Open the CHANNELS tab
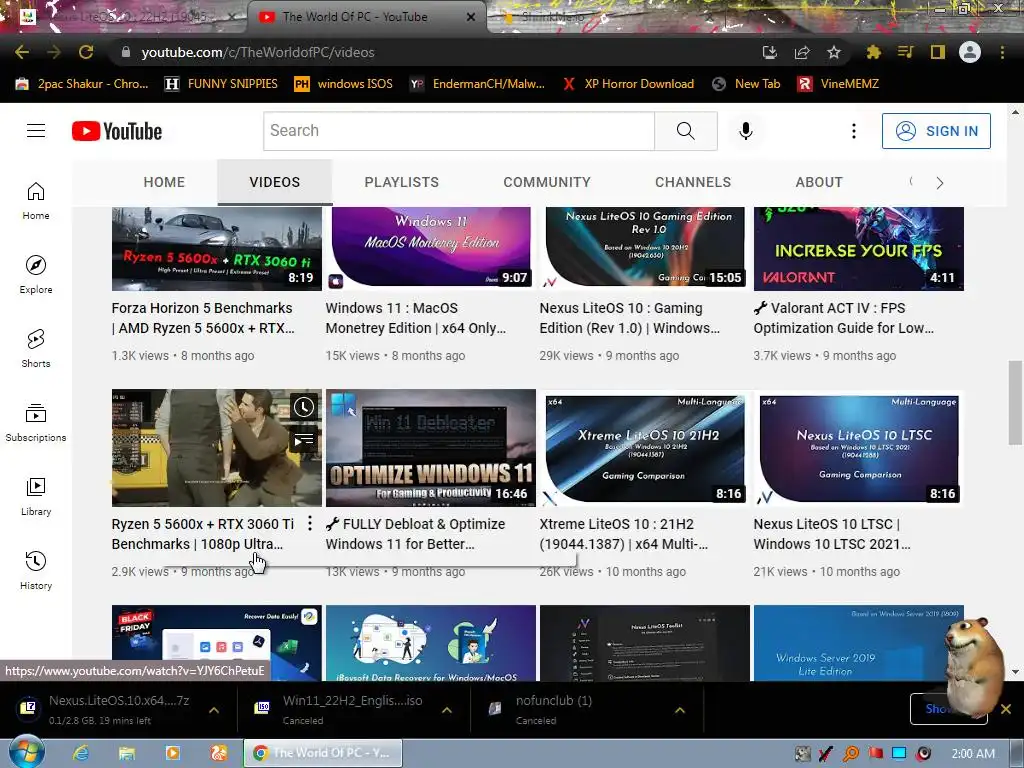This screenshot has width=1024, height=768. point(693,182)
